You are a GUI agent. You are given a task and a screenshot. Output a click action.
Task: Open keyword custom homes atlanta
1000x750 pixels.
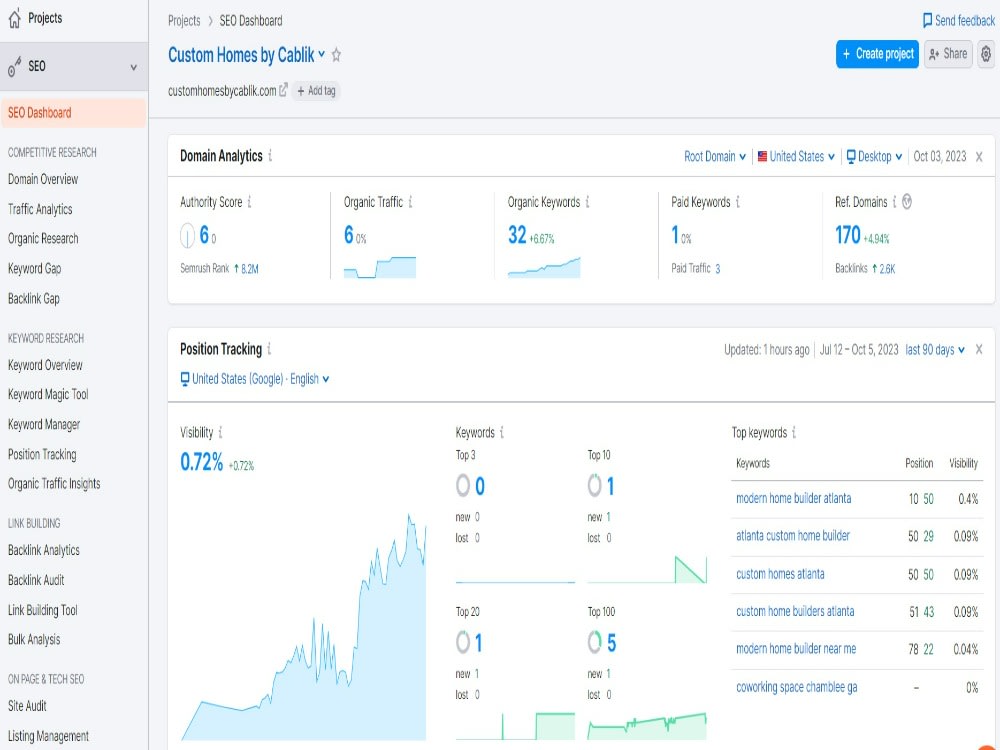tap(780, 574)
